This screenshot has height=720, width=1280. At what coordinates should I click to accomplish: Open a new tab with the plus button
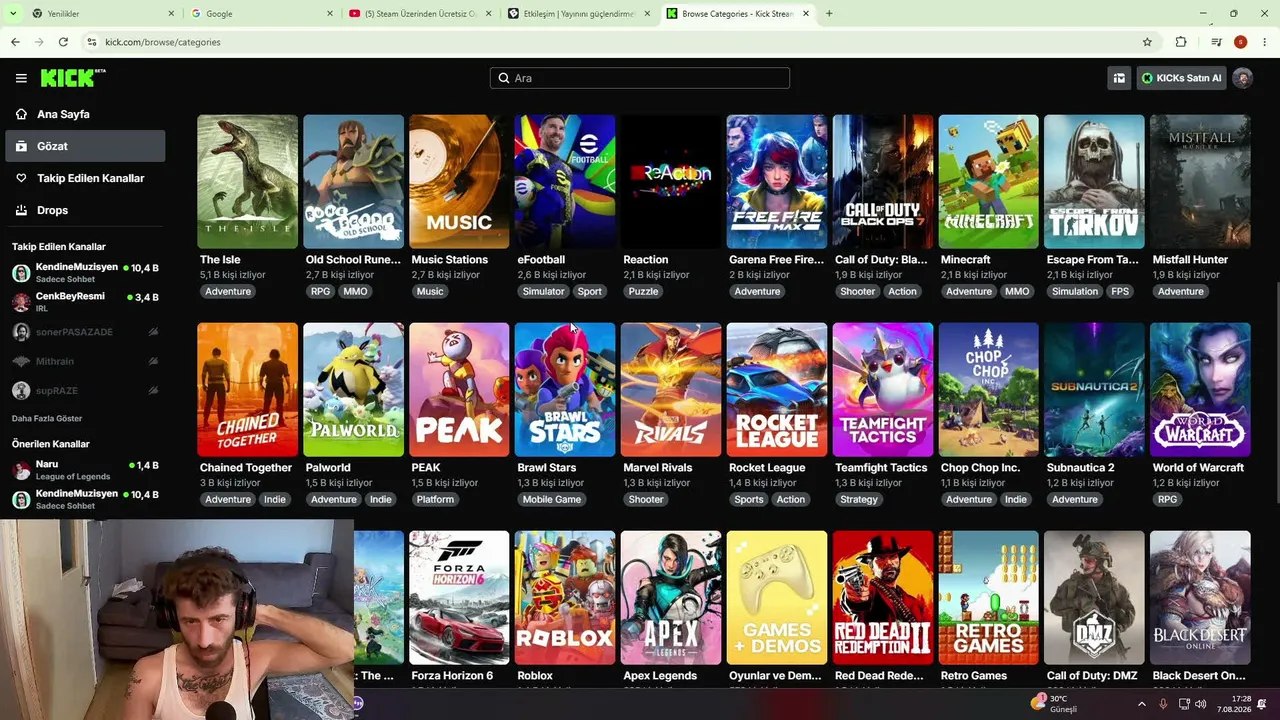pos(829,14)
